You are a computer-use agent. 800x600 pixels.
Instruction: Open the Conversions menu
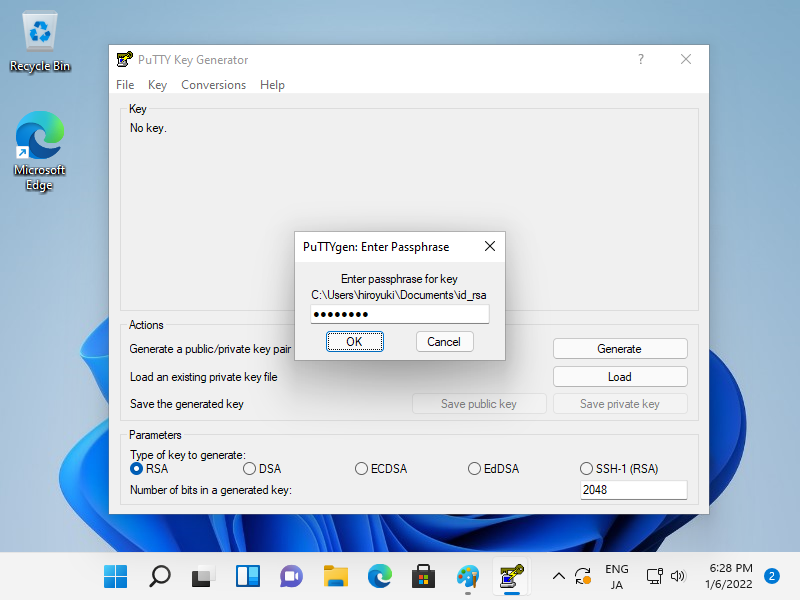tap(213, 85)
